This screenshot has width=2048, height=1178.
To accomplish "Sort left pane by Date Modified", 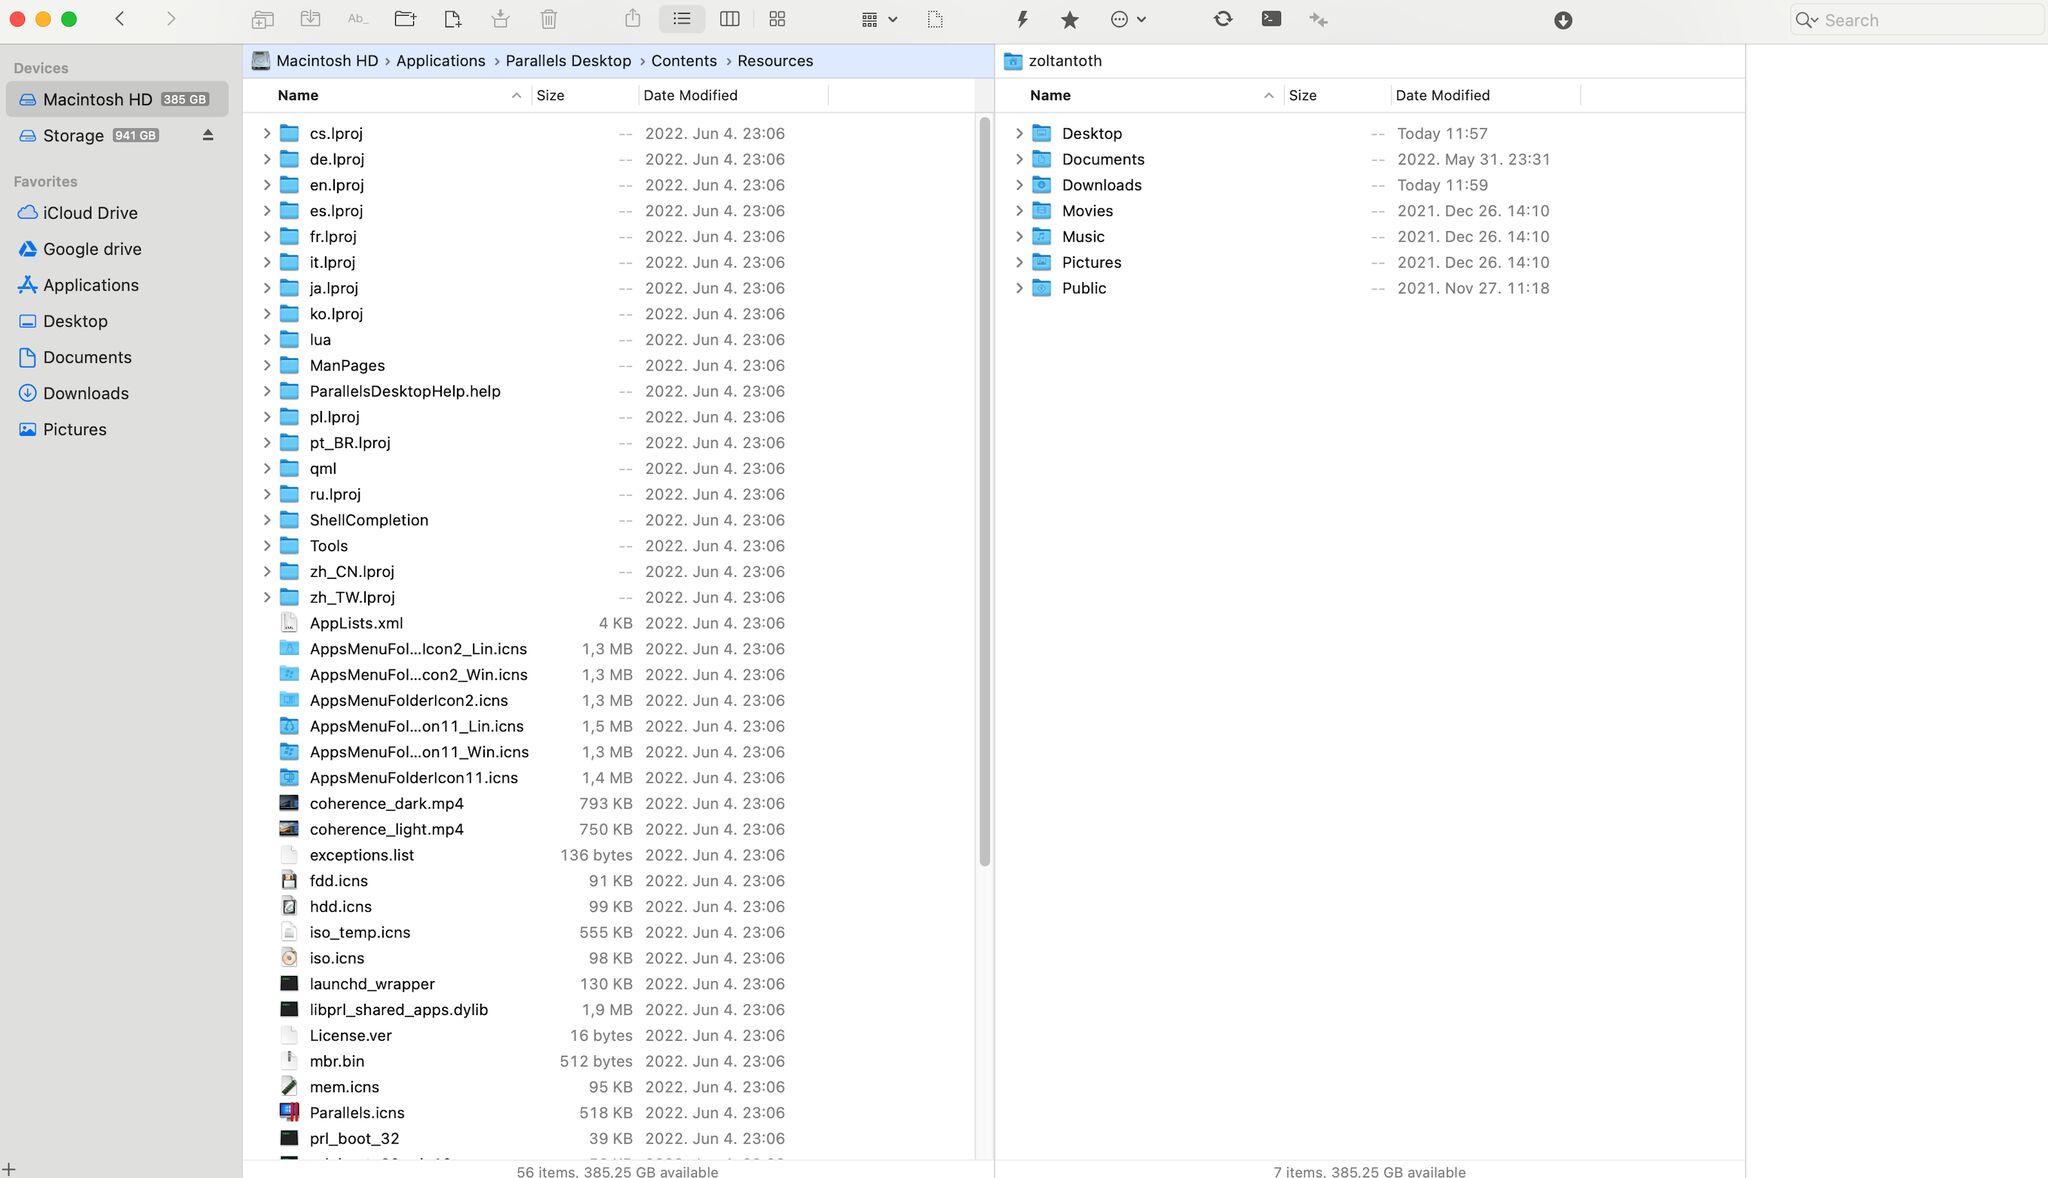I will [x=733, y=95].
